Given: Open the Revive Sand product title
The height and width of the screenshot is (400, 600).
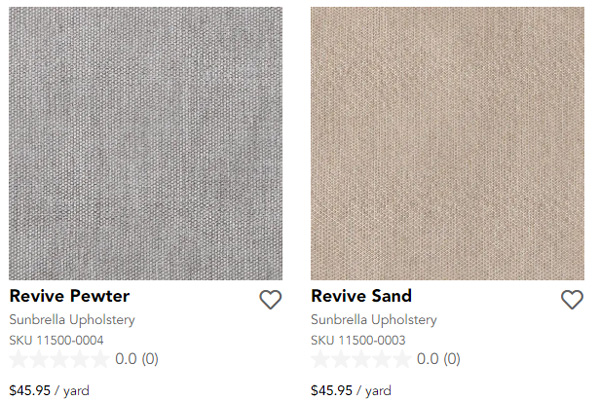Looking at the screenshot, I should [x=361, y=296].
